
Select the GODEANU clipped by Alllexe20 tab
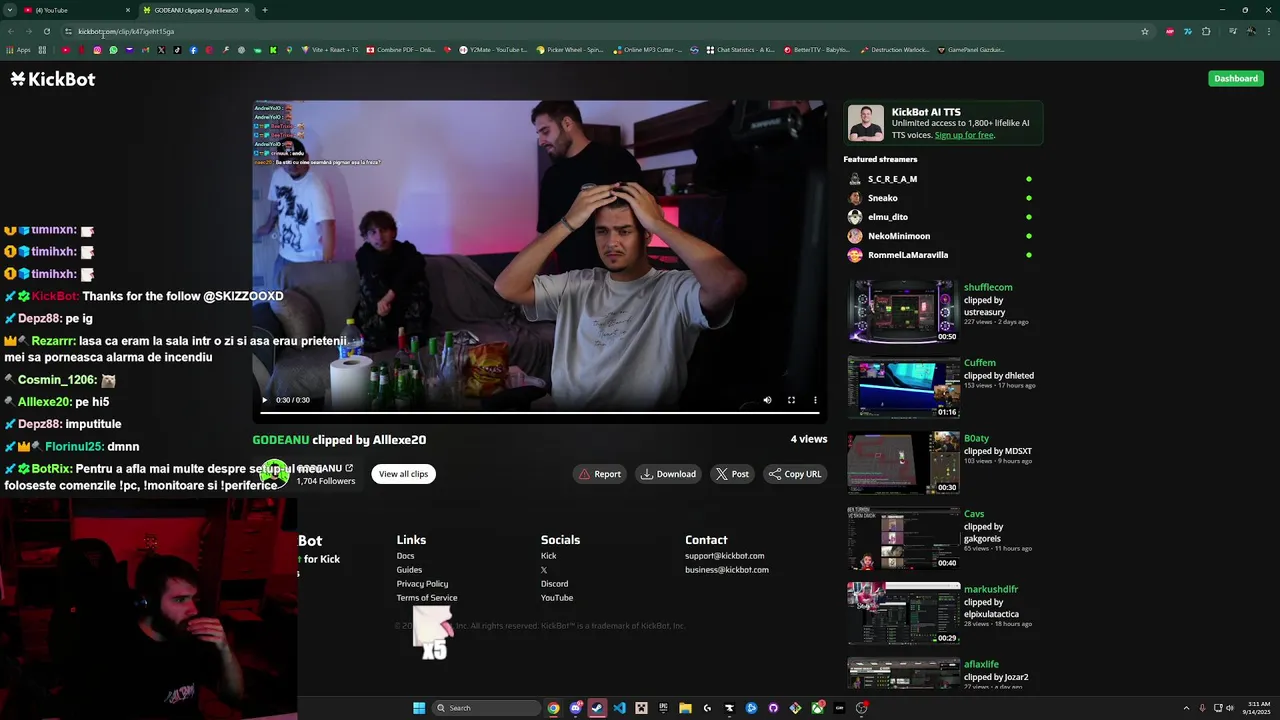(196, 10)
